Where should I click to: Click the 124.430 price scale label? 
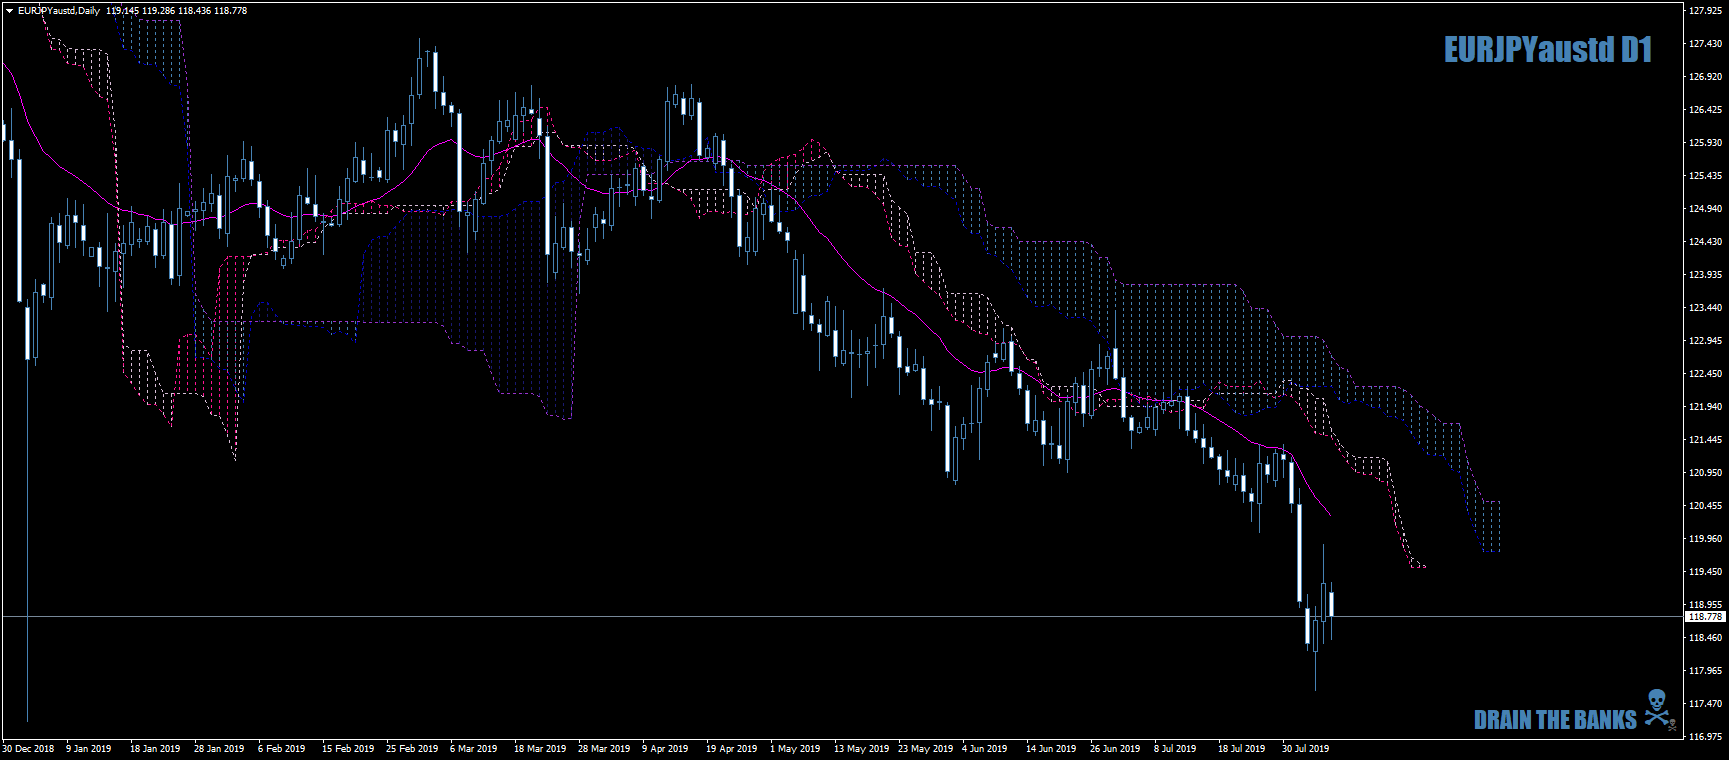click(x=1706, y=242)
